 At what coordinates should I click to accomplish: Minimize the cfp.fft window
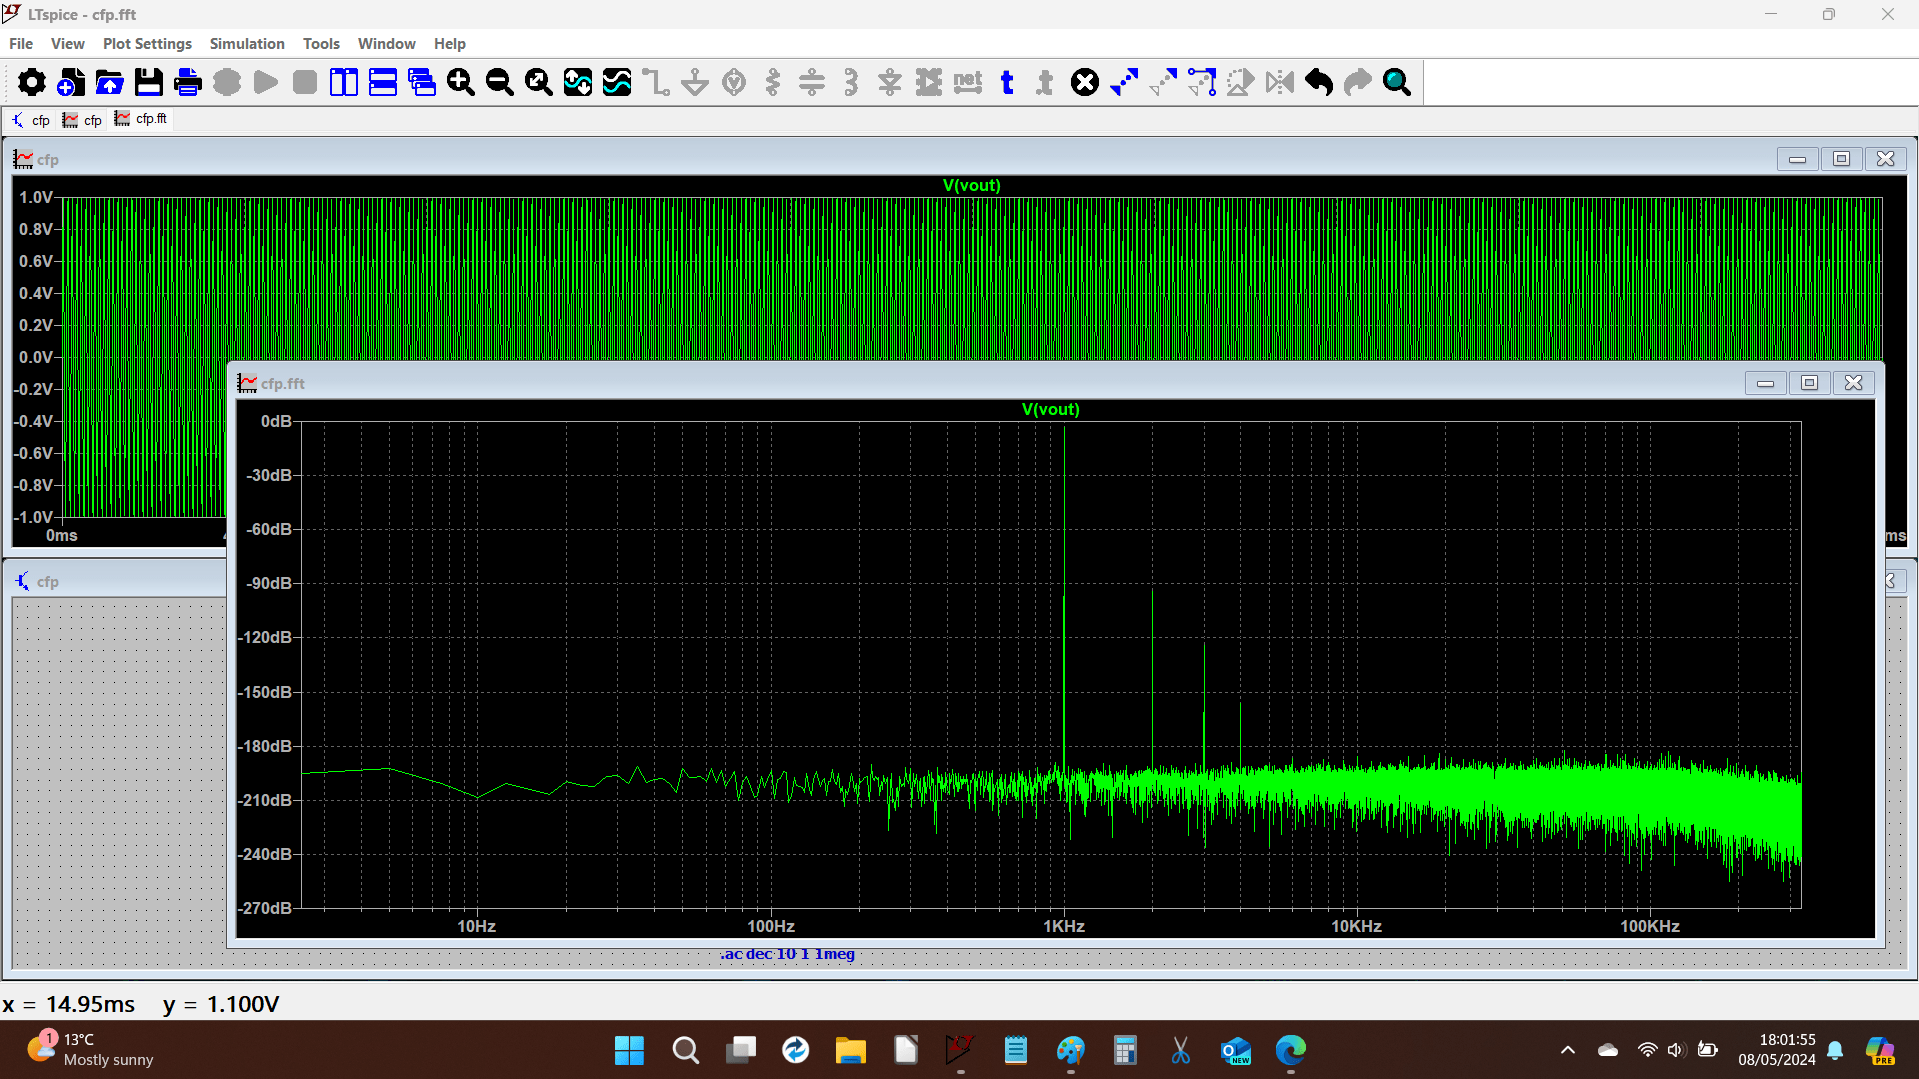coord(1765,383)
